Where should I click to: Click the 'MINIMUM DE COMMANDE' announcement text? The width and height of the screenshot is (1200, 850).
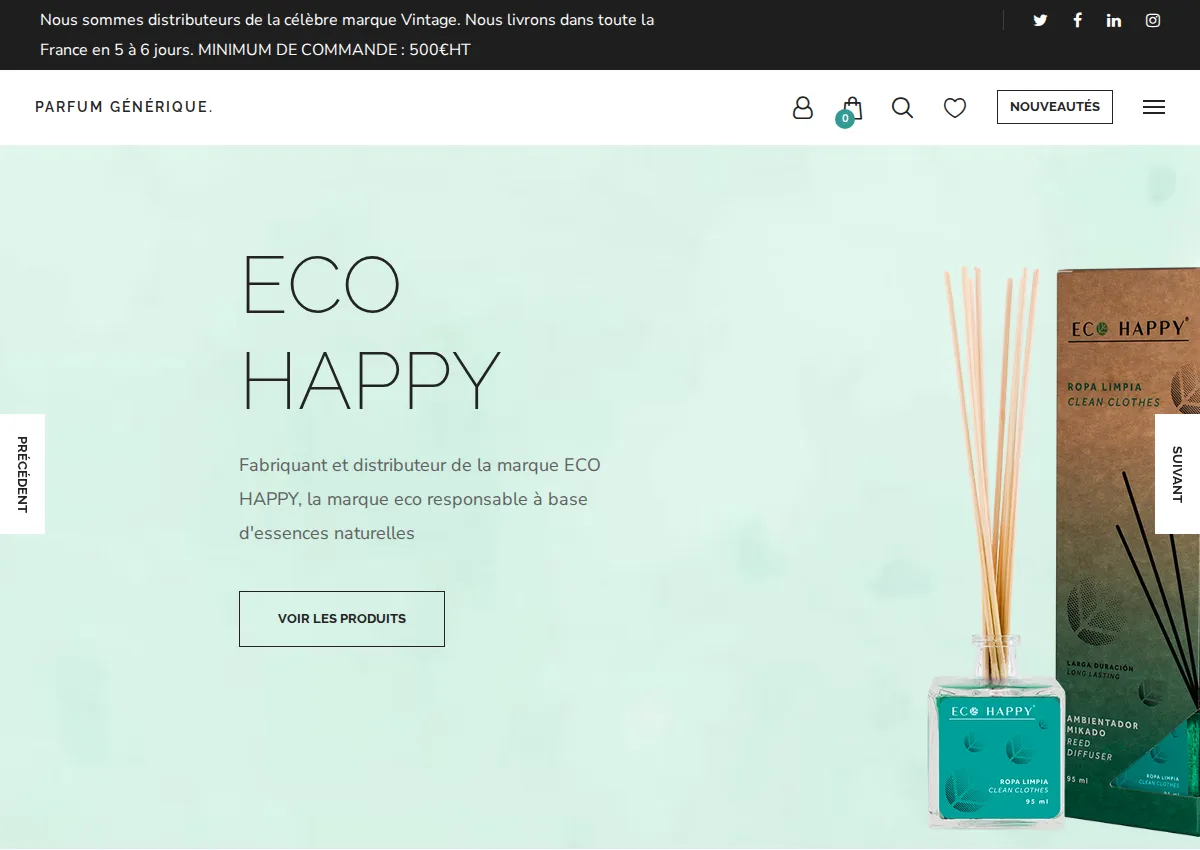(x=334, y=49)
